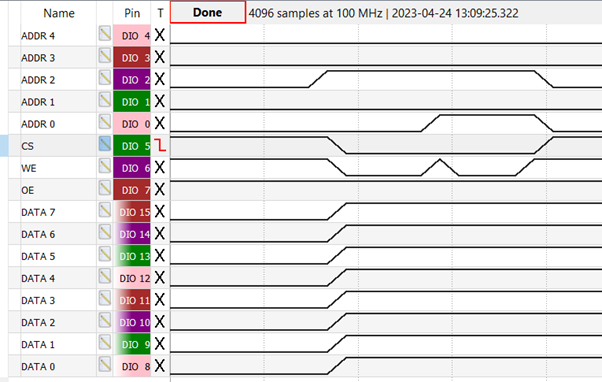
Task: Select the ADDR 0 signal name
Action: click(x=38, y=124)
